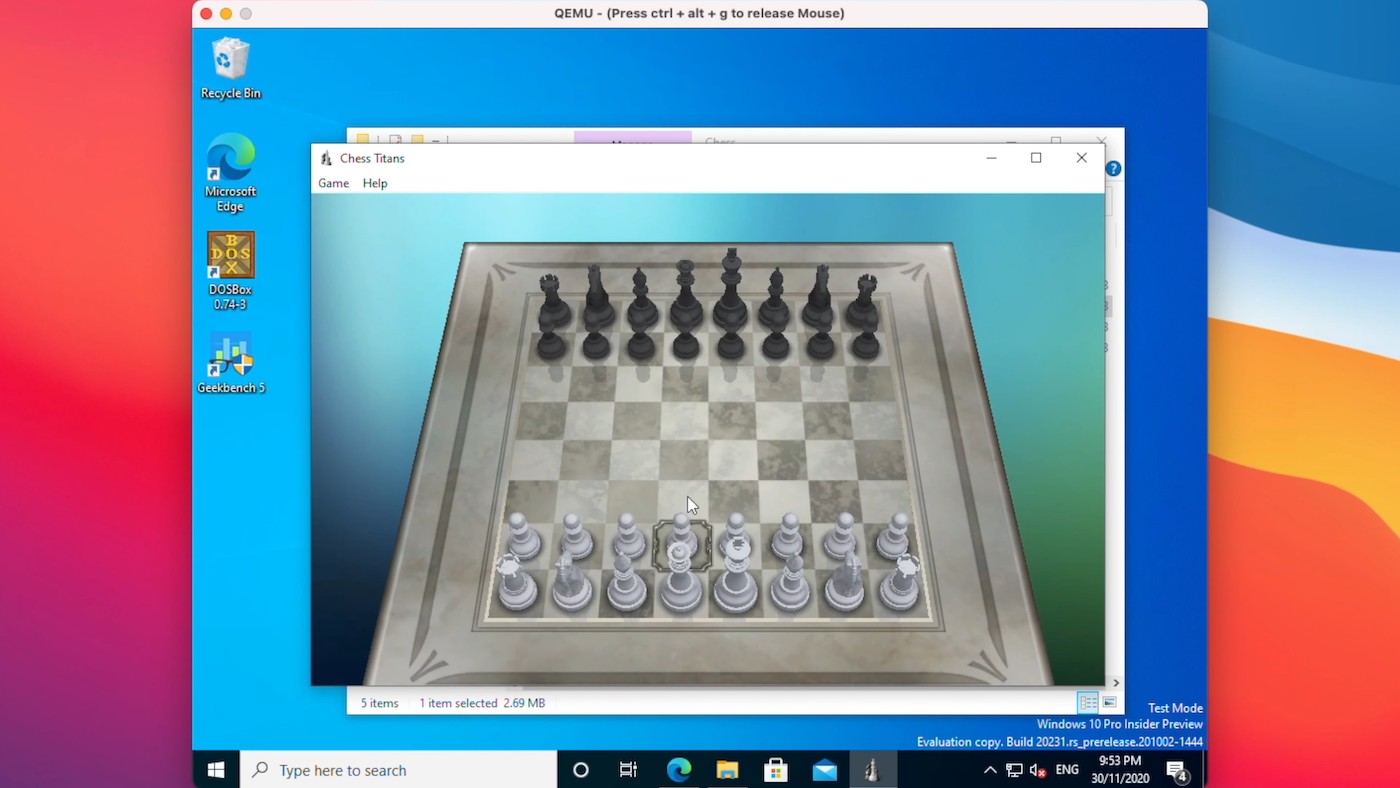This screenshot has width=1400, height=788.
Task: Open the Windows Start menu
Action: 216,770
